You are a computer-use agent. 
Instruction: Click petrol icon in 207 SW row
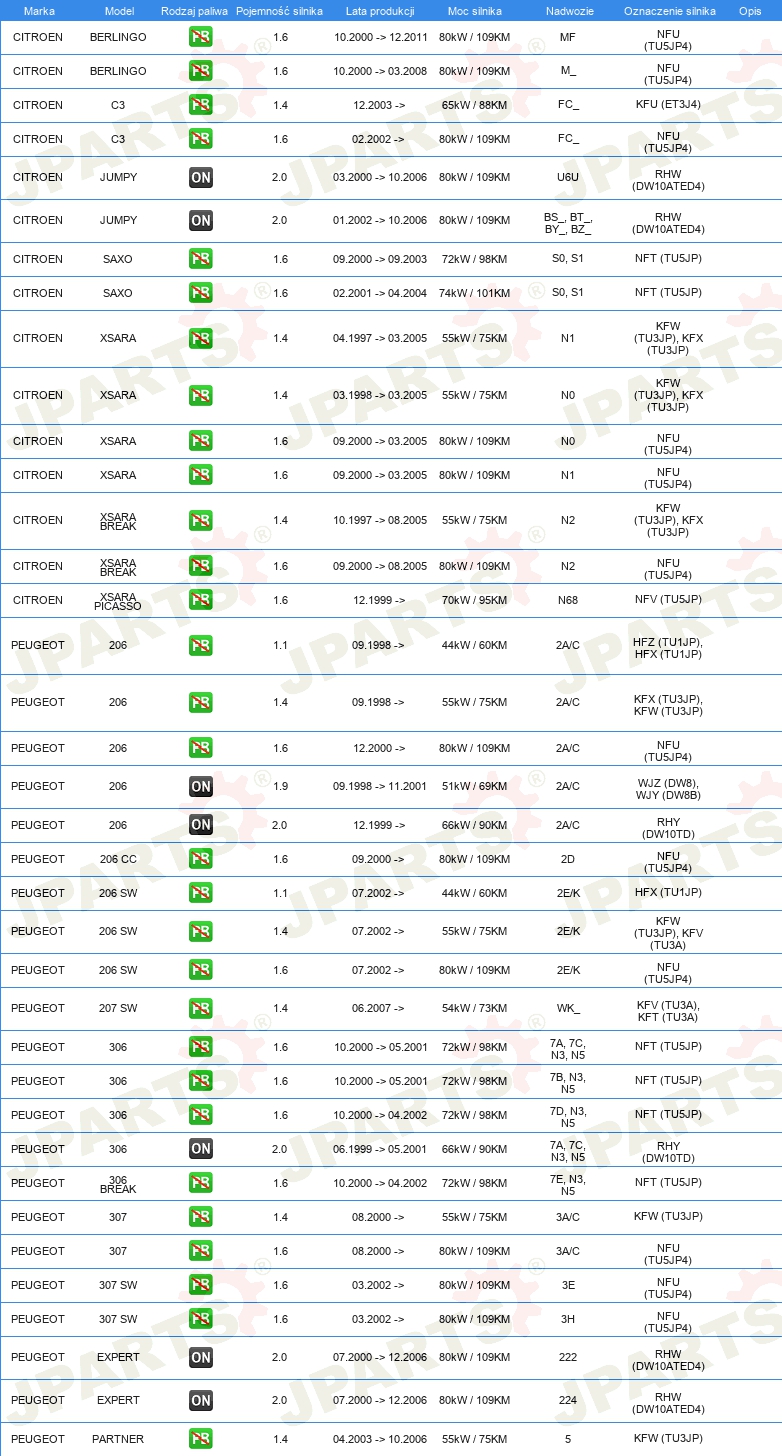coord(200,1008)
